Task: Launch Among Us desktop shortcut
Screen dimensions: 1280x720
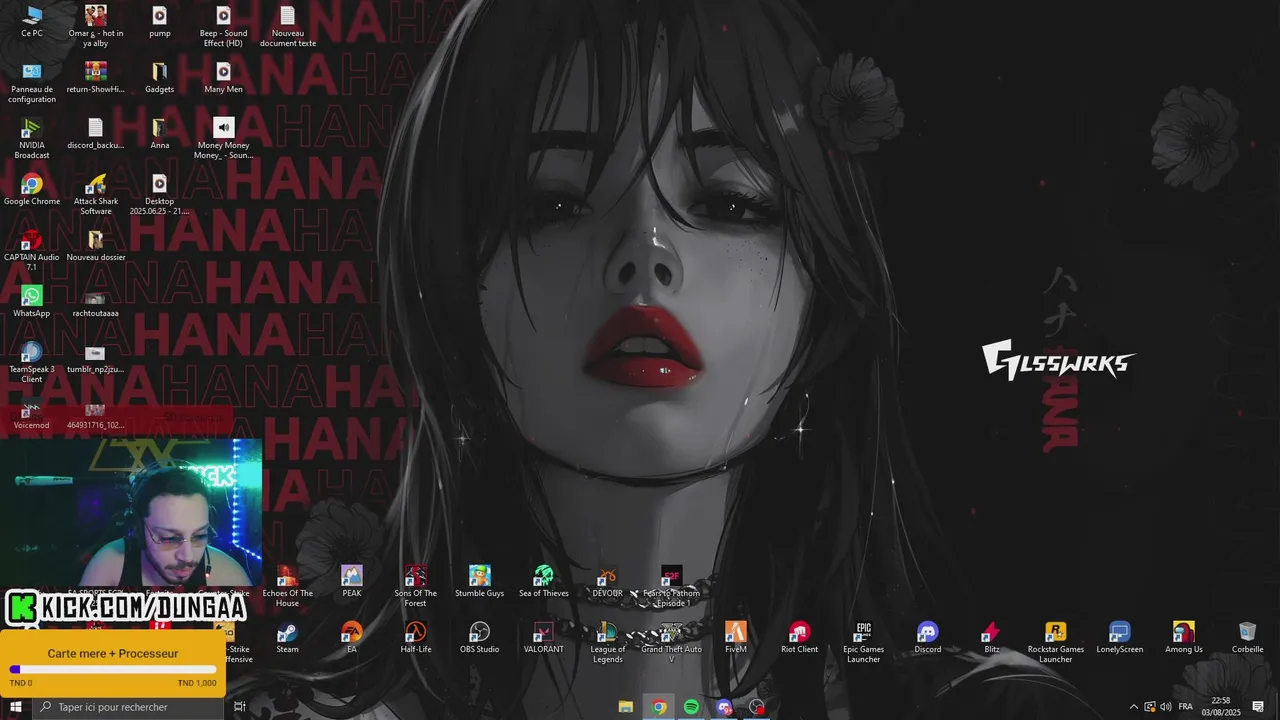Action: coord(1184,638)
